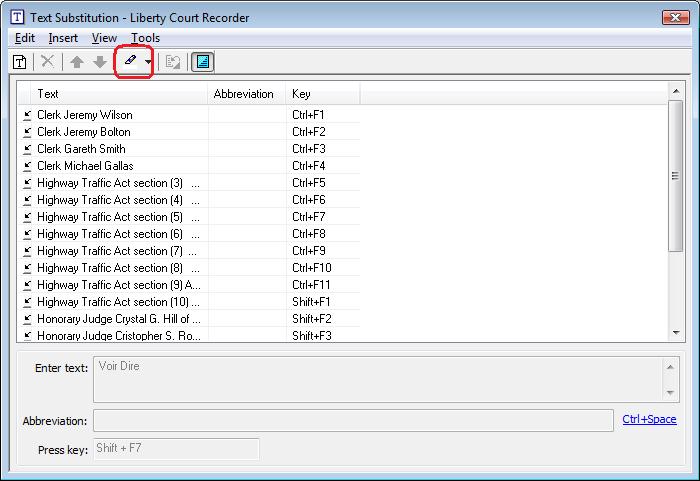Select the Clerk Jeremy Bolton row
This screenshot has width=700, height=481.
[x=189, y=132]
